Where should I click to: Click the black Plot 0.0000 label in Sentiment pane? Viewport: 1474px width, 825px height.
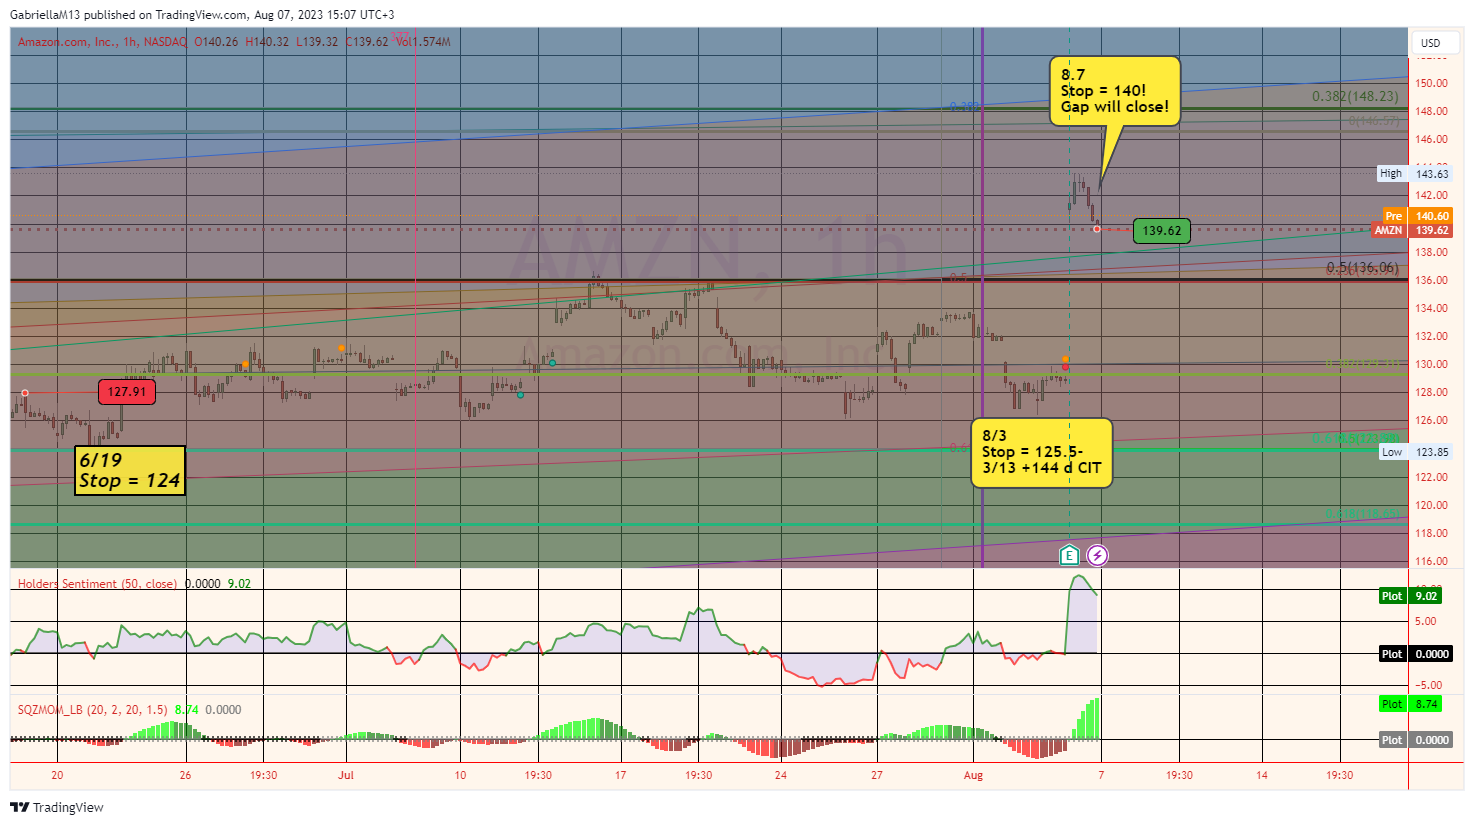pos(1416,654)
